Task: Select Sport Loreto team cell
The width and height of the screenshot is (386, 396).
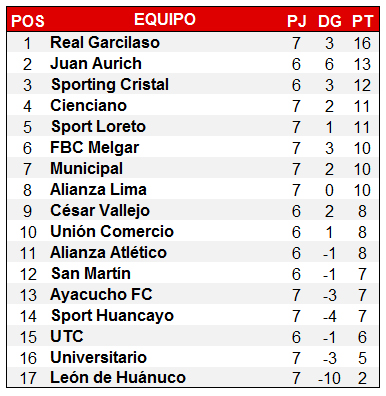Action: tap(99, 127)
